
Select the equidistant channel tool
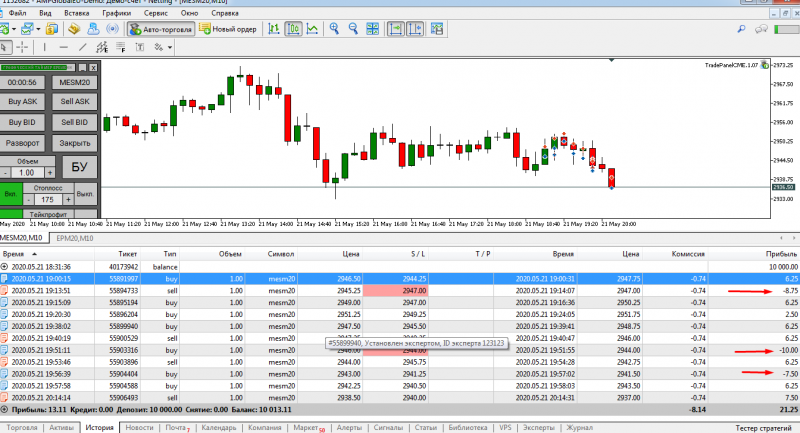coord(102,47)
